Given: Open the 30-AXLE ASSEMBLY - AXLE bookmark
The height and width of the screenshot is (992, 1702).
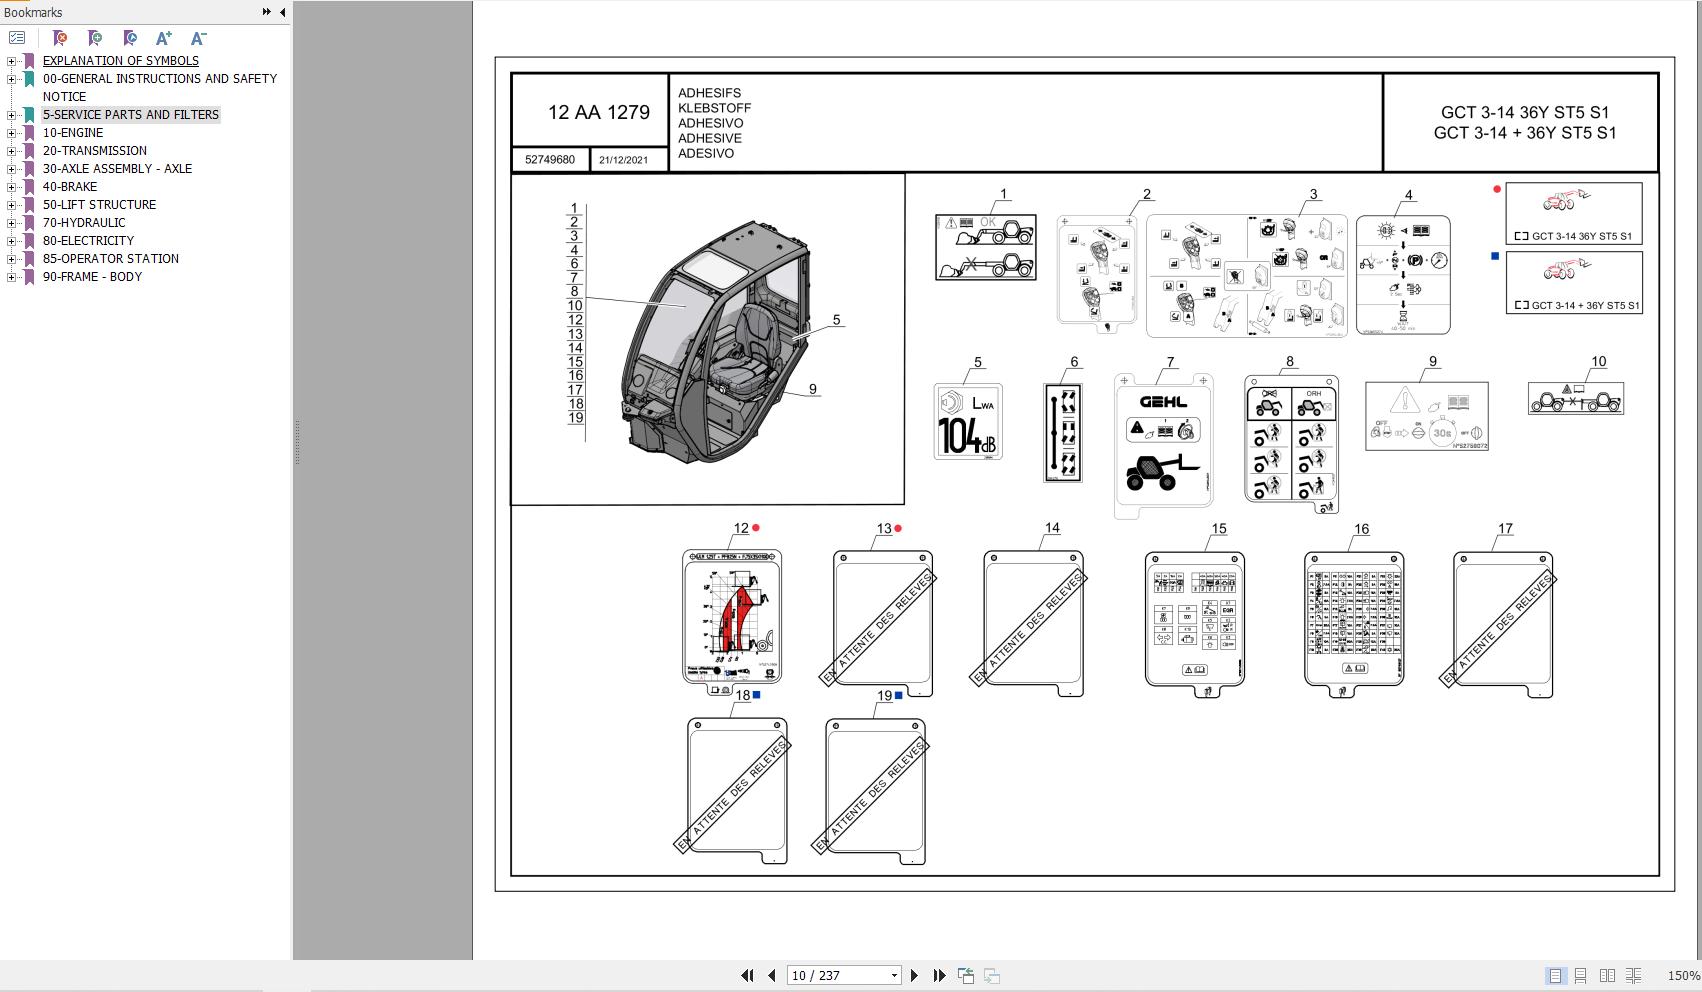Looking at the screenshot, I should click(117, 169).
